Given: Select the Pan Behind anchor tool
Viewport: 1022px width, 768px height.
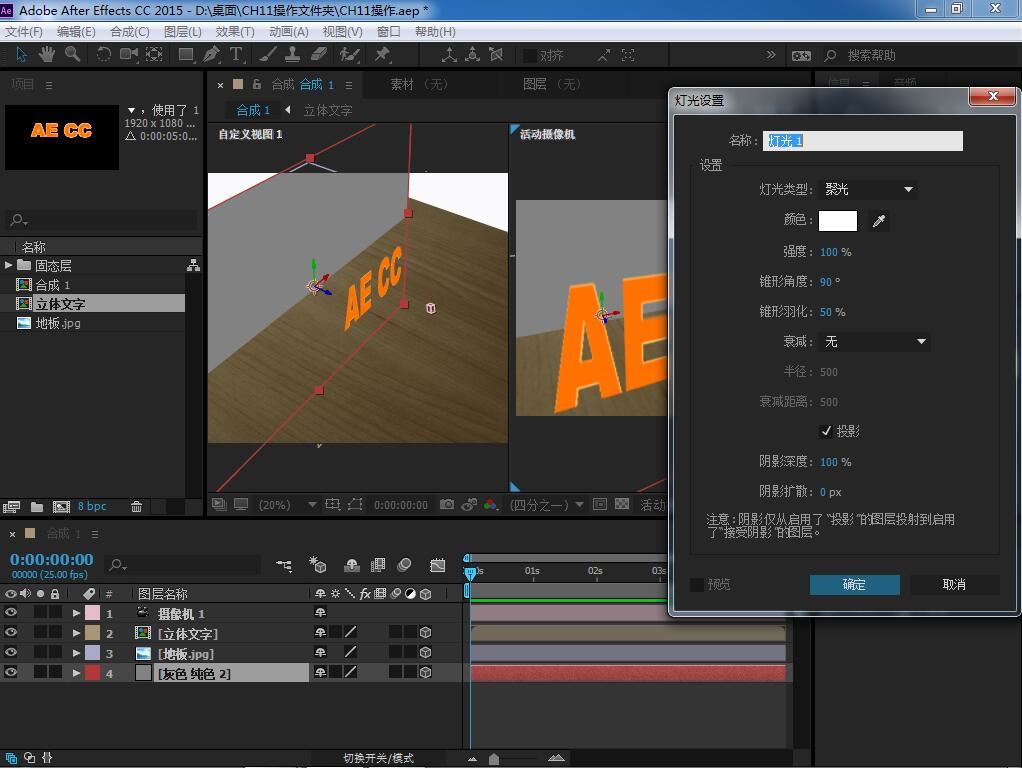Looking at the screenshot, I should [x=154, y=55].
